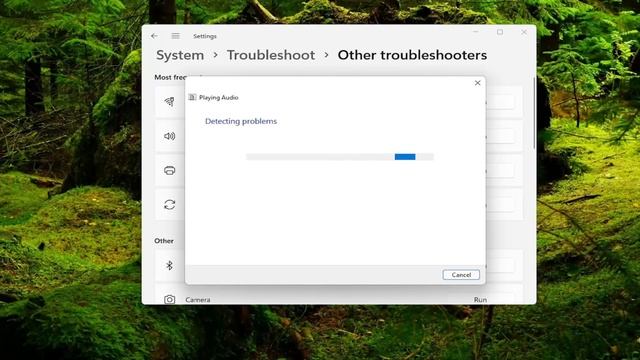Maximize the Settings window
This screenshot has width=640, height=360.
click(x=500, y=32)
